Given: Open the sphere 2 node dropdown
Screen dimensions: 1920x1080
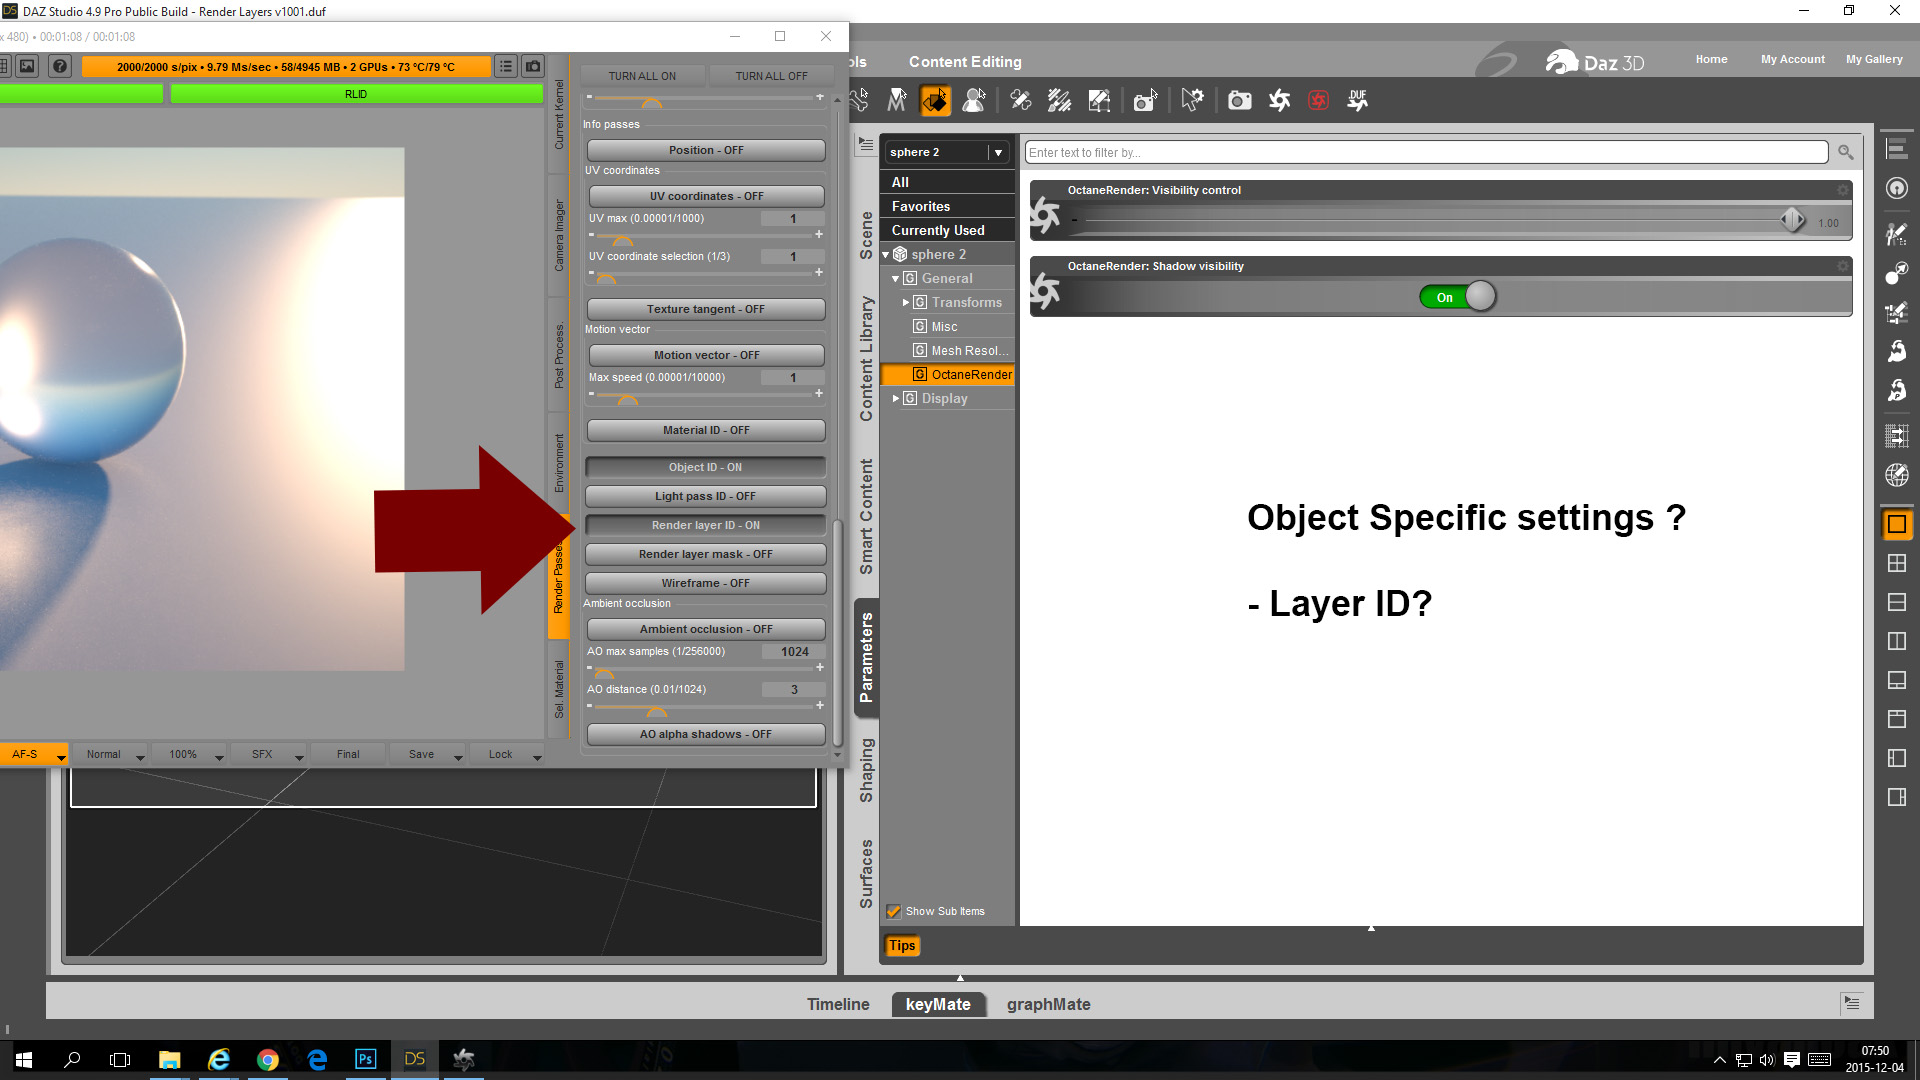Looking at the screenshot, I should (x=997, y=153).
